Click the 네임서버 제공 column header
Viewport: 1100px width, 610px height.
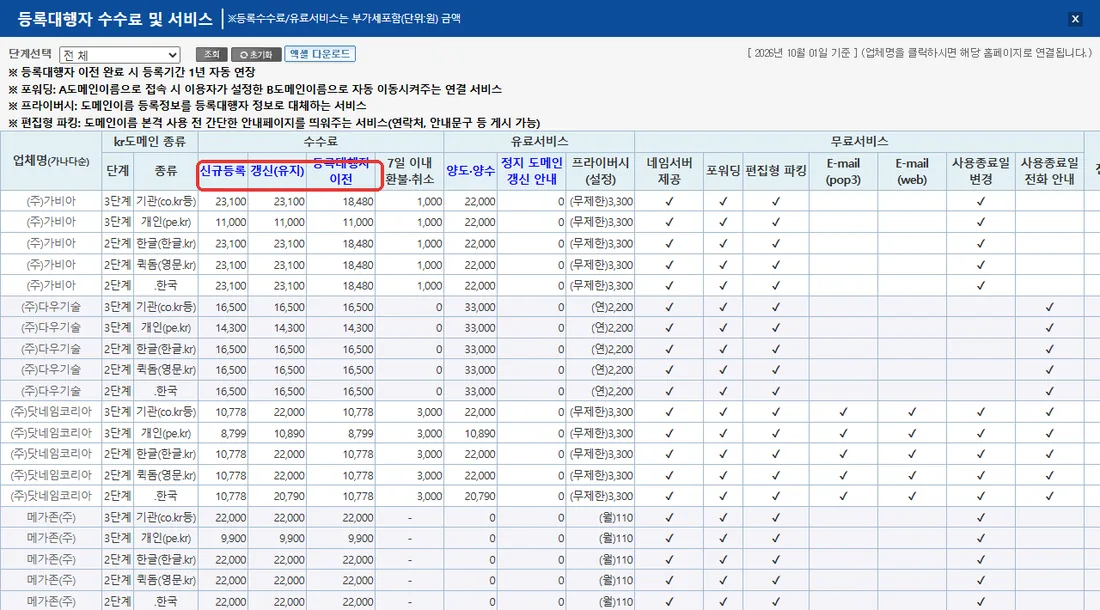pyautogui.click(x=669, y=171)
